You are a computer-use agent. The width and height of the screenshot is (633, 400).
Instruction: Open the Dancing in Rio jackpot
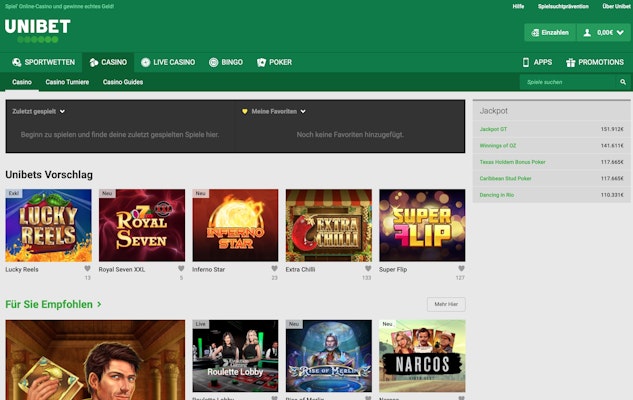pyautogui.click(x=497, y=195)
